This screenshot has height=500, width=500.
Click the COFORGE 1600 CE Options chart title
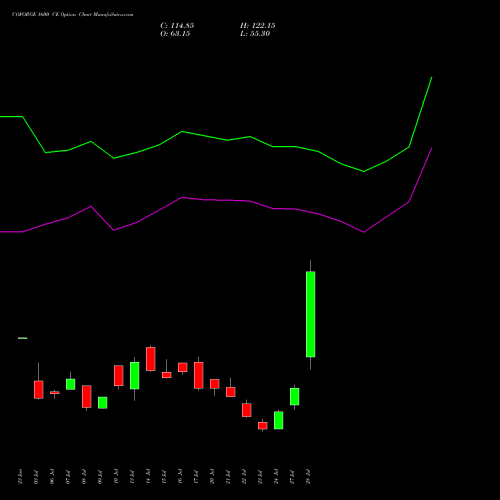[73, 15]
